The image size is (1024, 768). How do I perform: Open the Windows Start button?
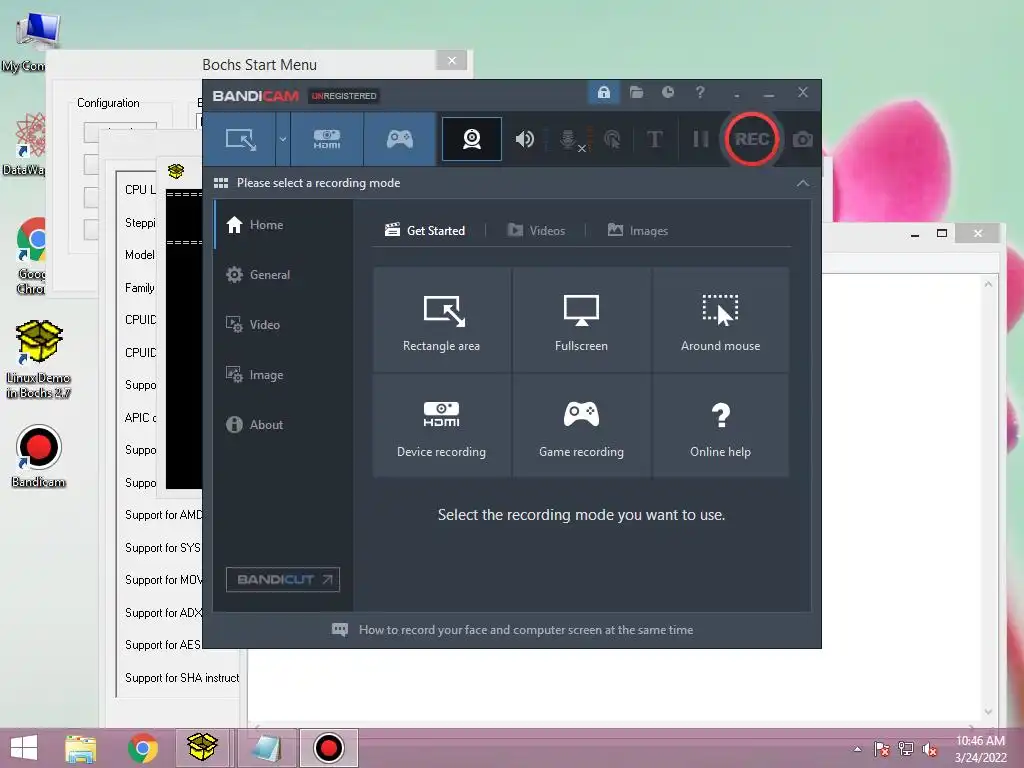pyautogui.click(x=24, y=747)
